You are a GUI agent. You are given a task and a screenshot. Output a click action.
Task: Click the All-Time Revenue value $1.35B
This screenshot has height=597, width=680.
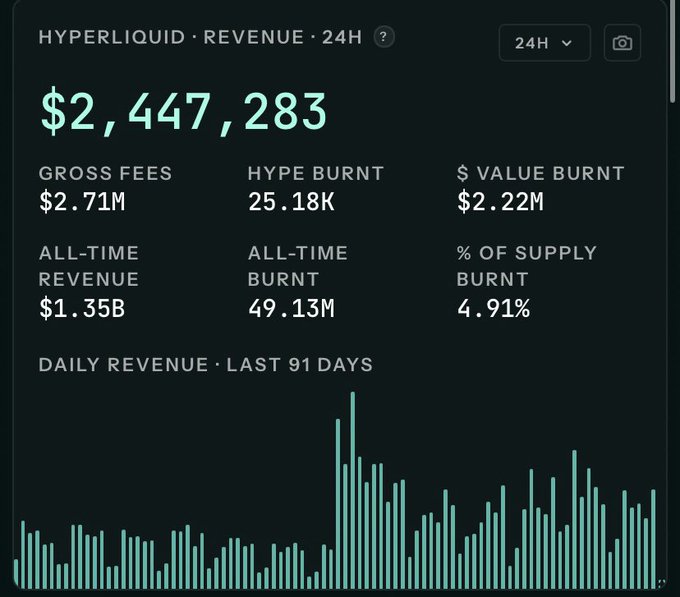[x=82, y=308]
